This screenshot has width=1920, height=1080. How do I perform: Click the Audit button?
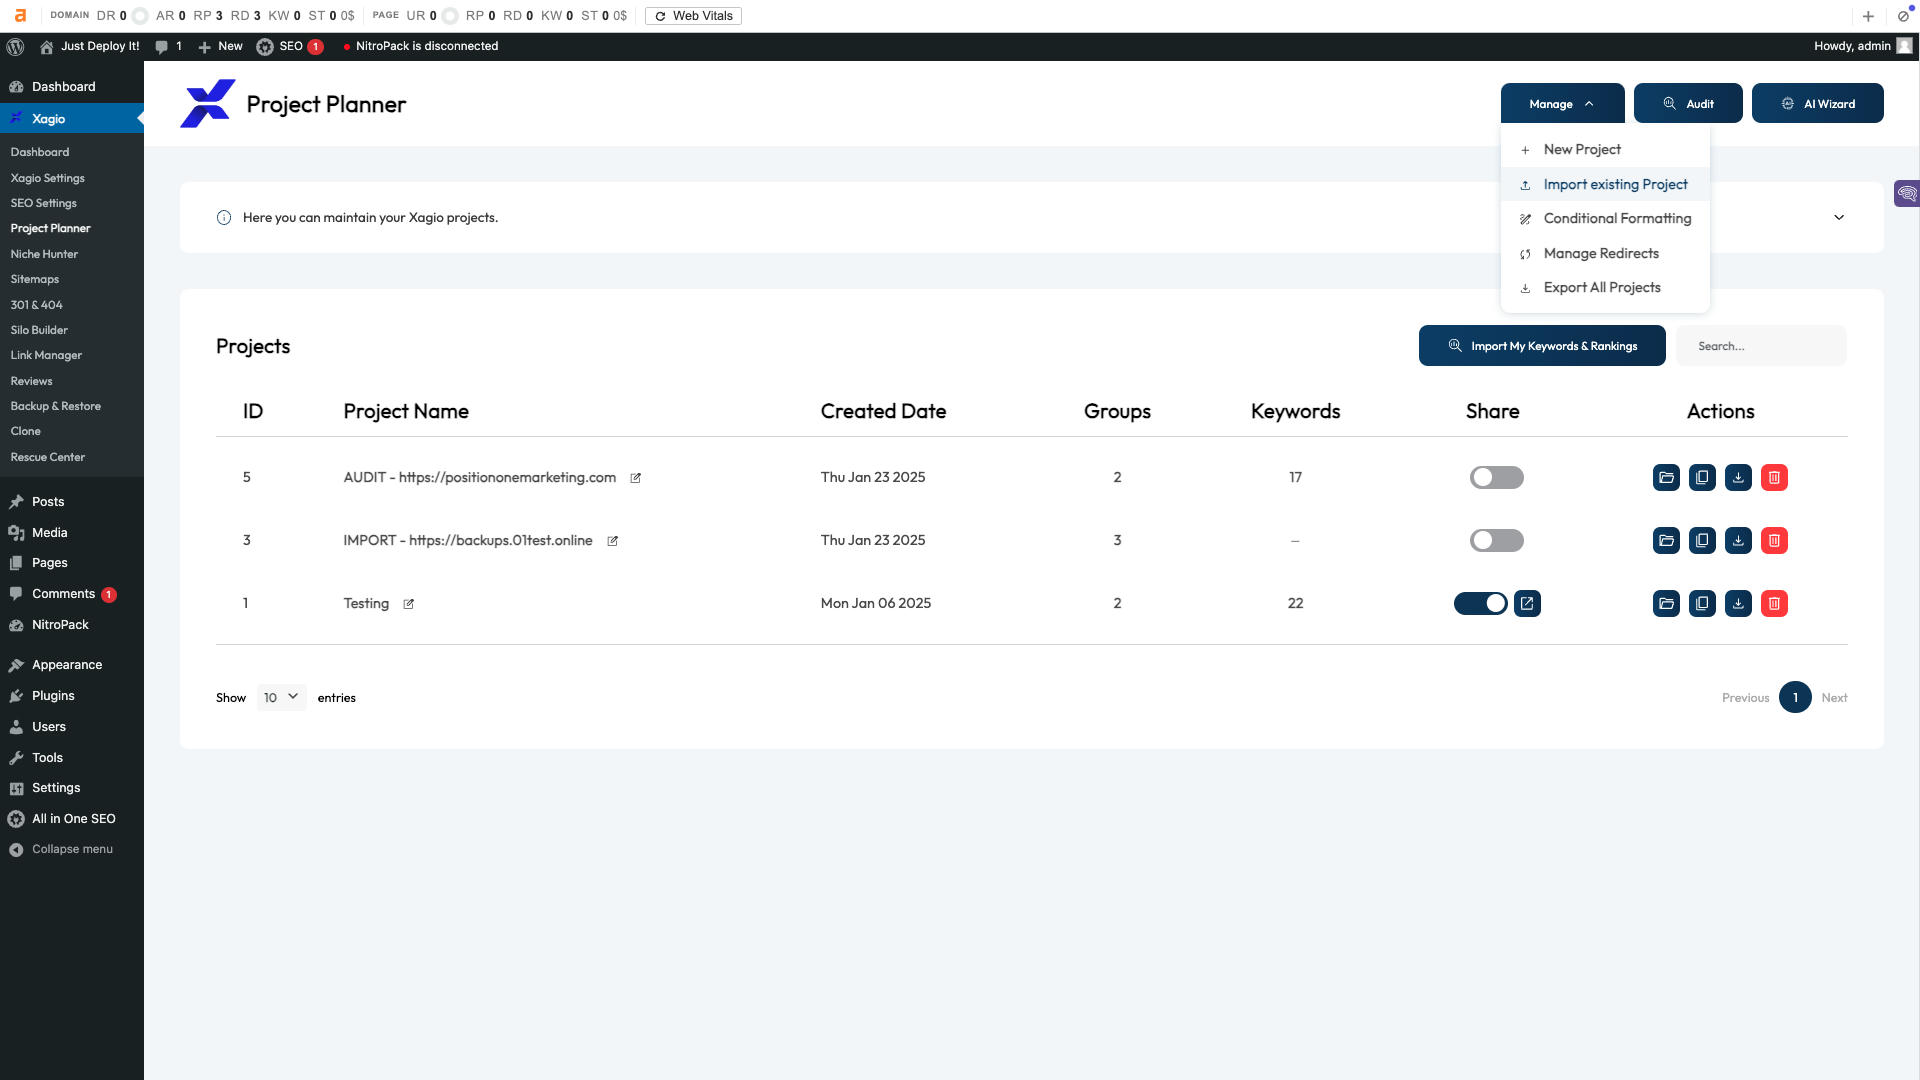(x=1688, y=104)
